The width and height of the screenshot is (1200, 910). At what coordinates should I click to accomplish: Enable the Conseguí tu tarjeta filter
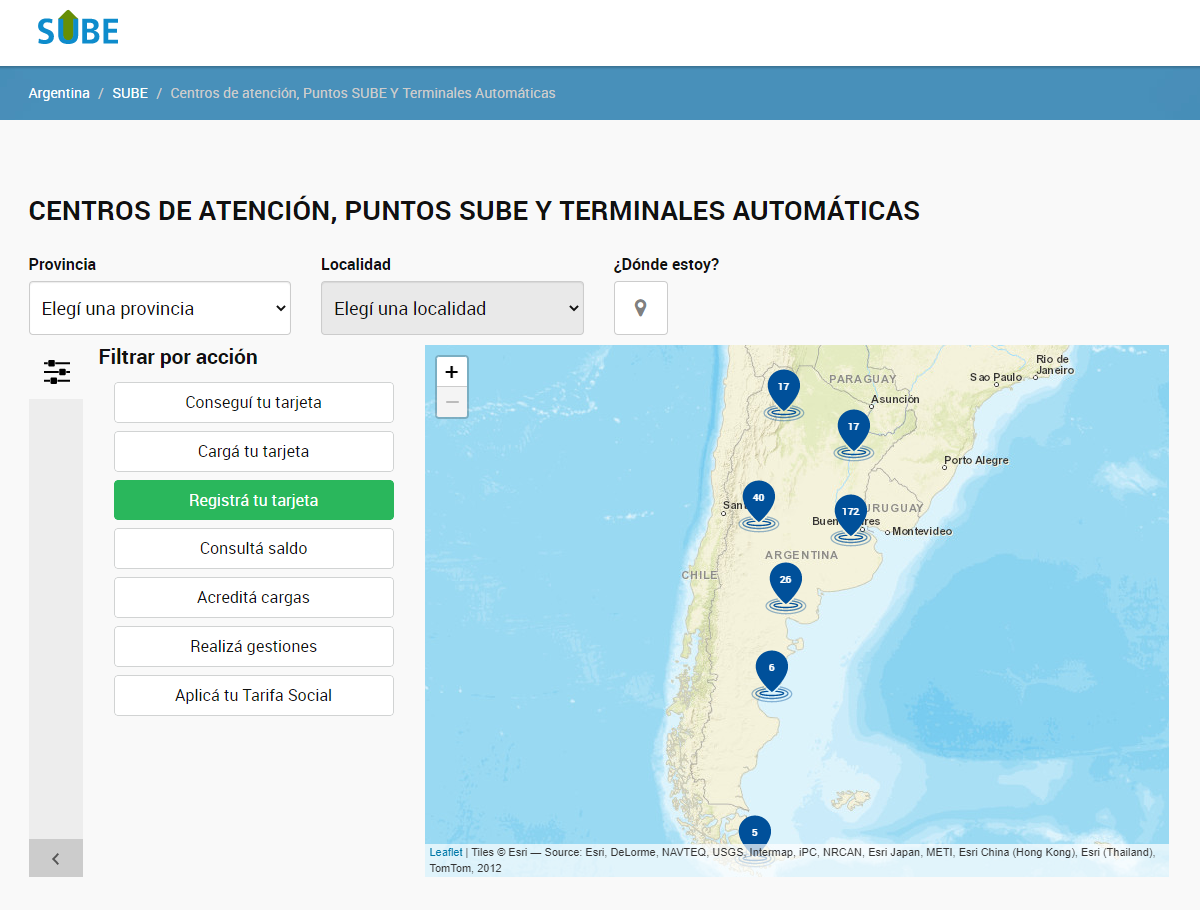click(253, 402)
